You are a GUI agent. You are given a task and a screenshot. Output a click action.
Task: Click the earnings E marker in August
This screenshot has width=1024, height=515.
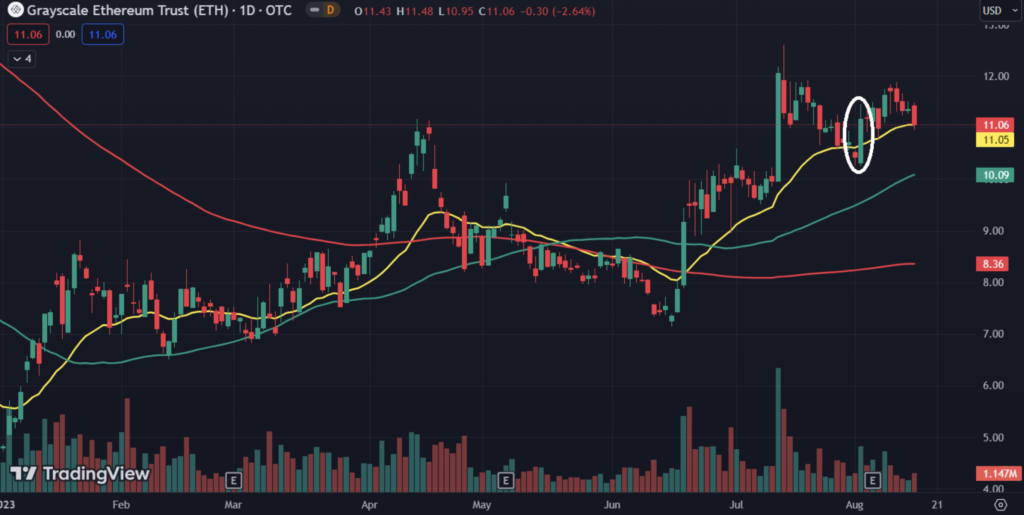coord(872,481)
